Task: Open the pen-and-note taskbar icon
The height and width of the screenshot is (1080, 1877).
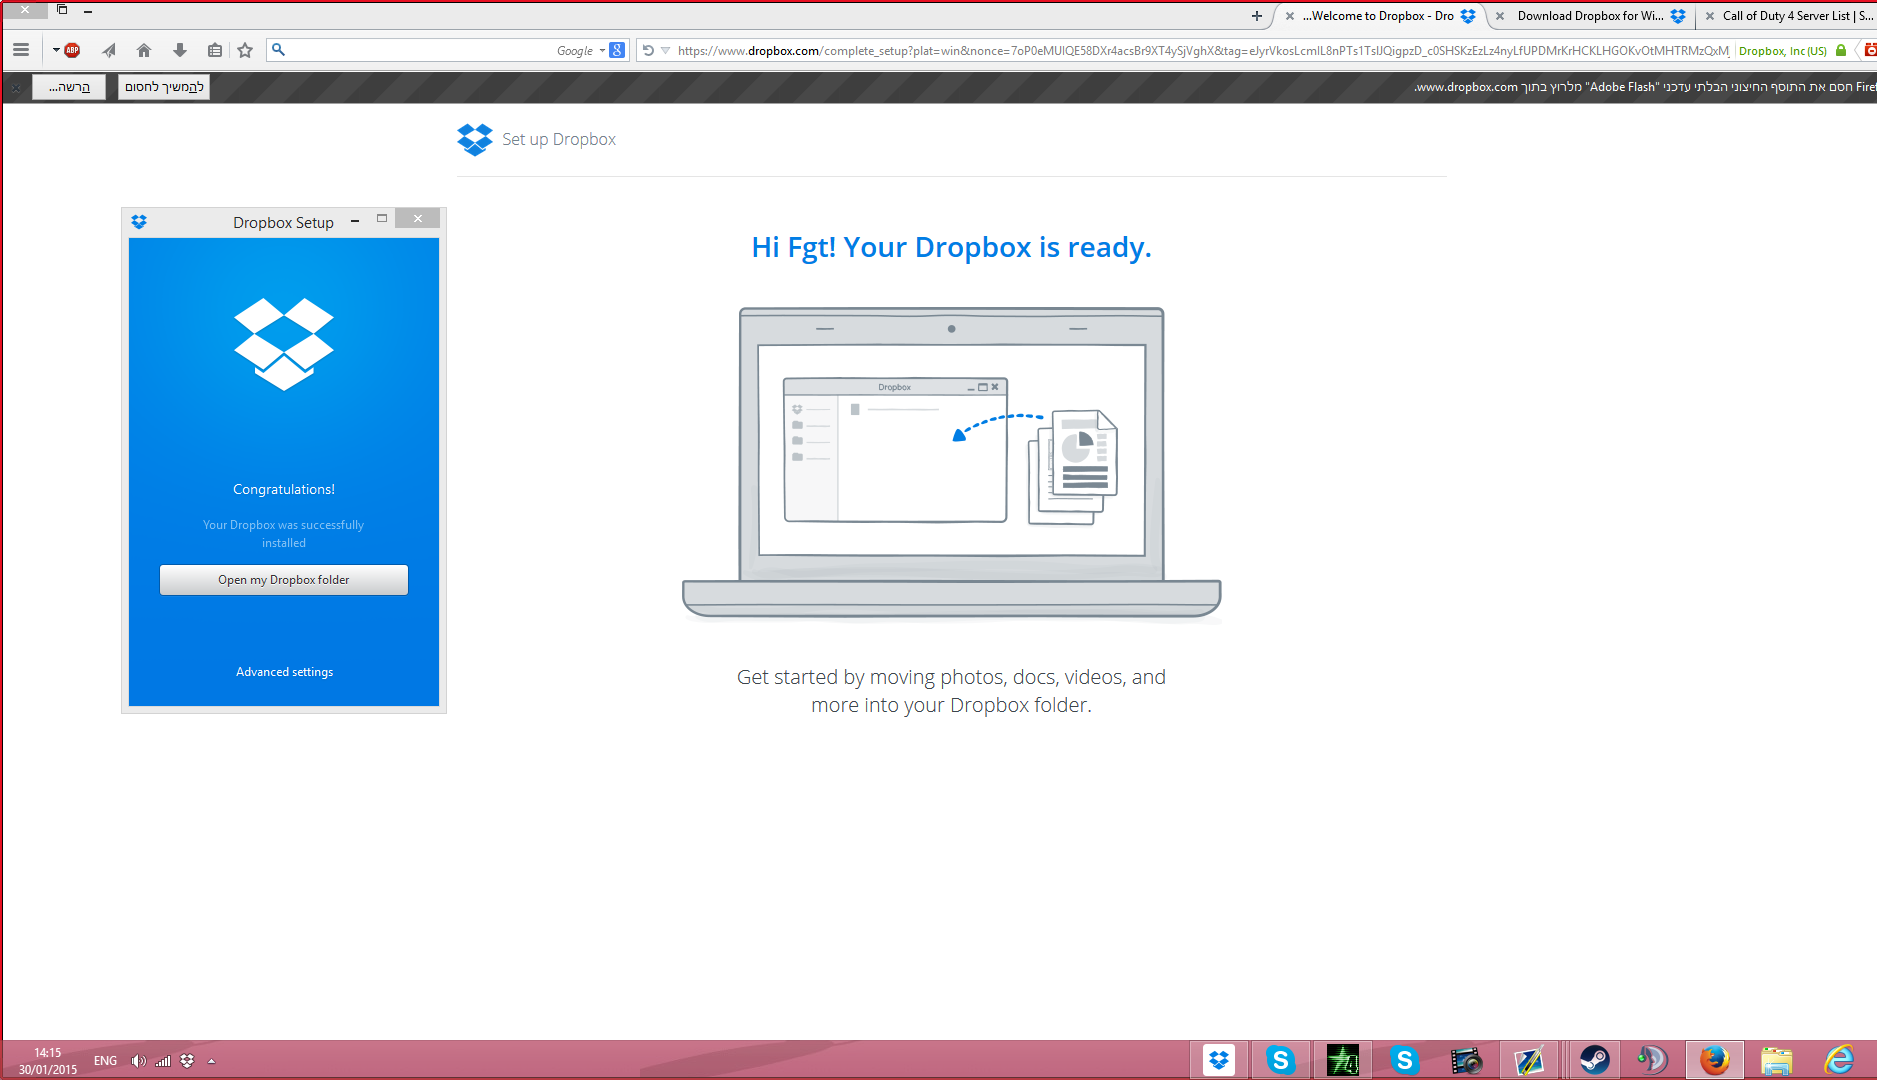Action: [1529, 1060]
